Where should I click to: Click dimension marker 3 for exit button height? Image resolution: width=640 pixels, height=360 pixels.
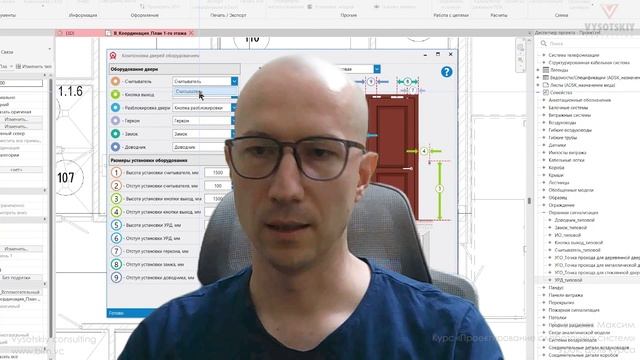[116, 199]
